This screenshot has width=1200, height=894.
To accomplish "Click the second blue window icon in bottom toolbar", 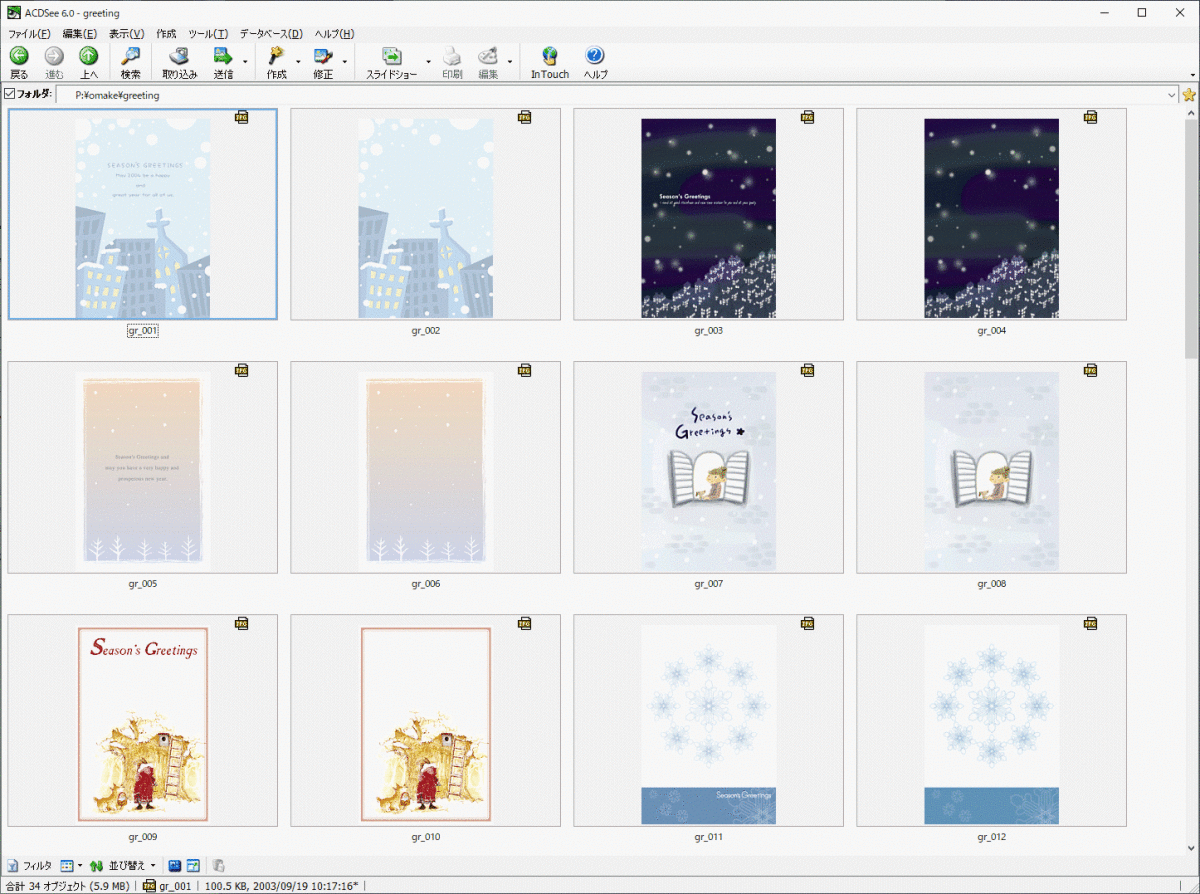I will click(193, 865).
